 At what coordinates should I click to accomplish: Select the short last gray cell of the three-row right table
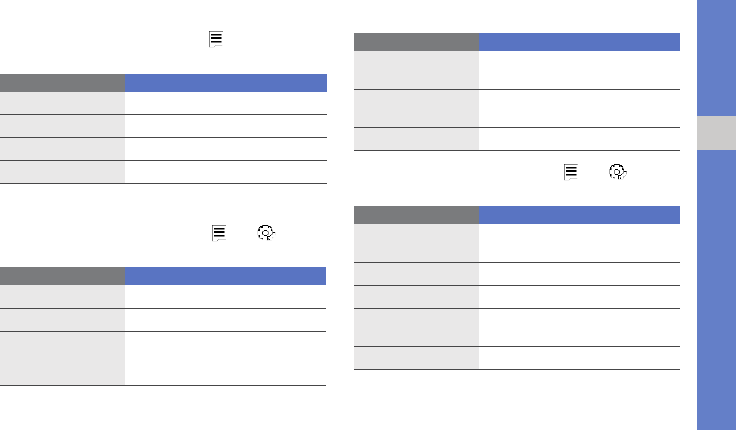416,139
